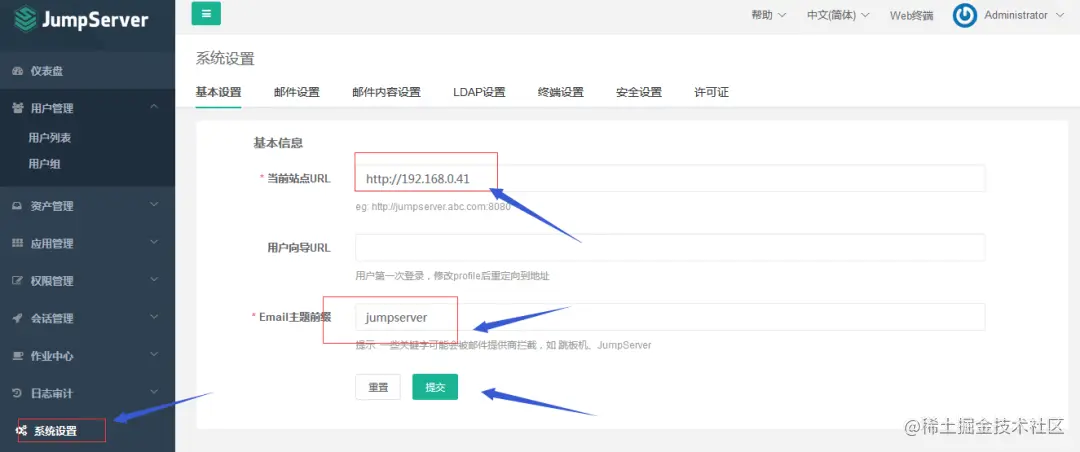Expand the 应用管理 menu chevron
The width and height of the screenshot is (1080, 452).
coord(154,243)
